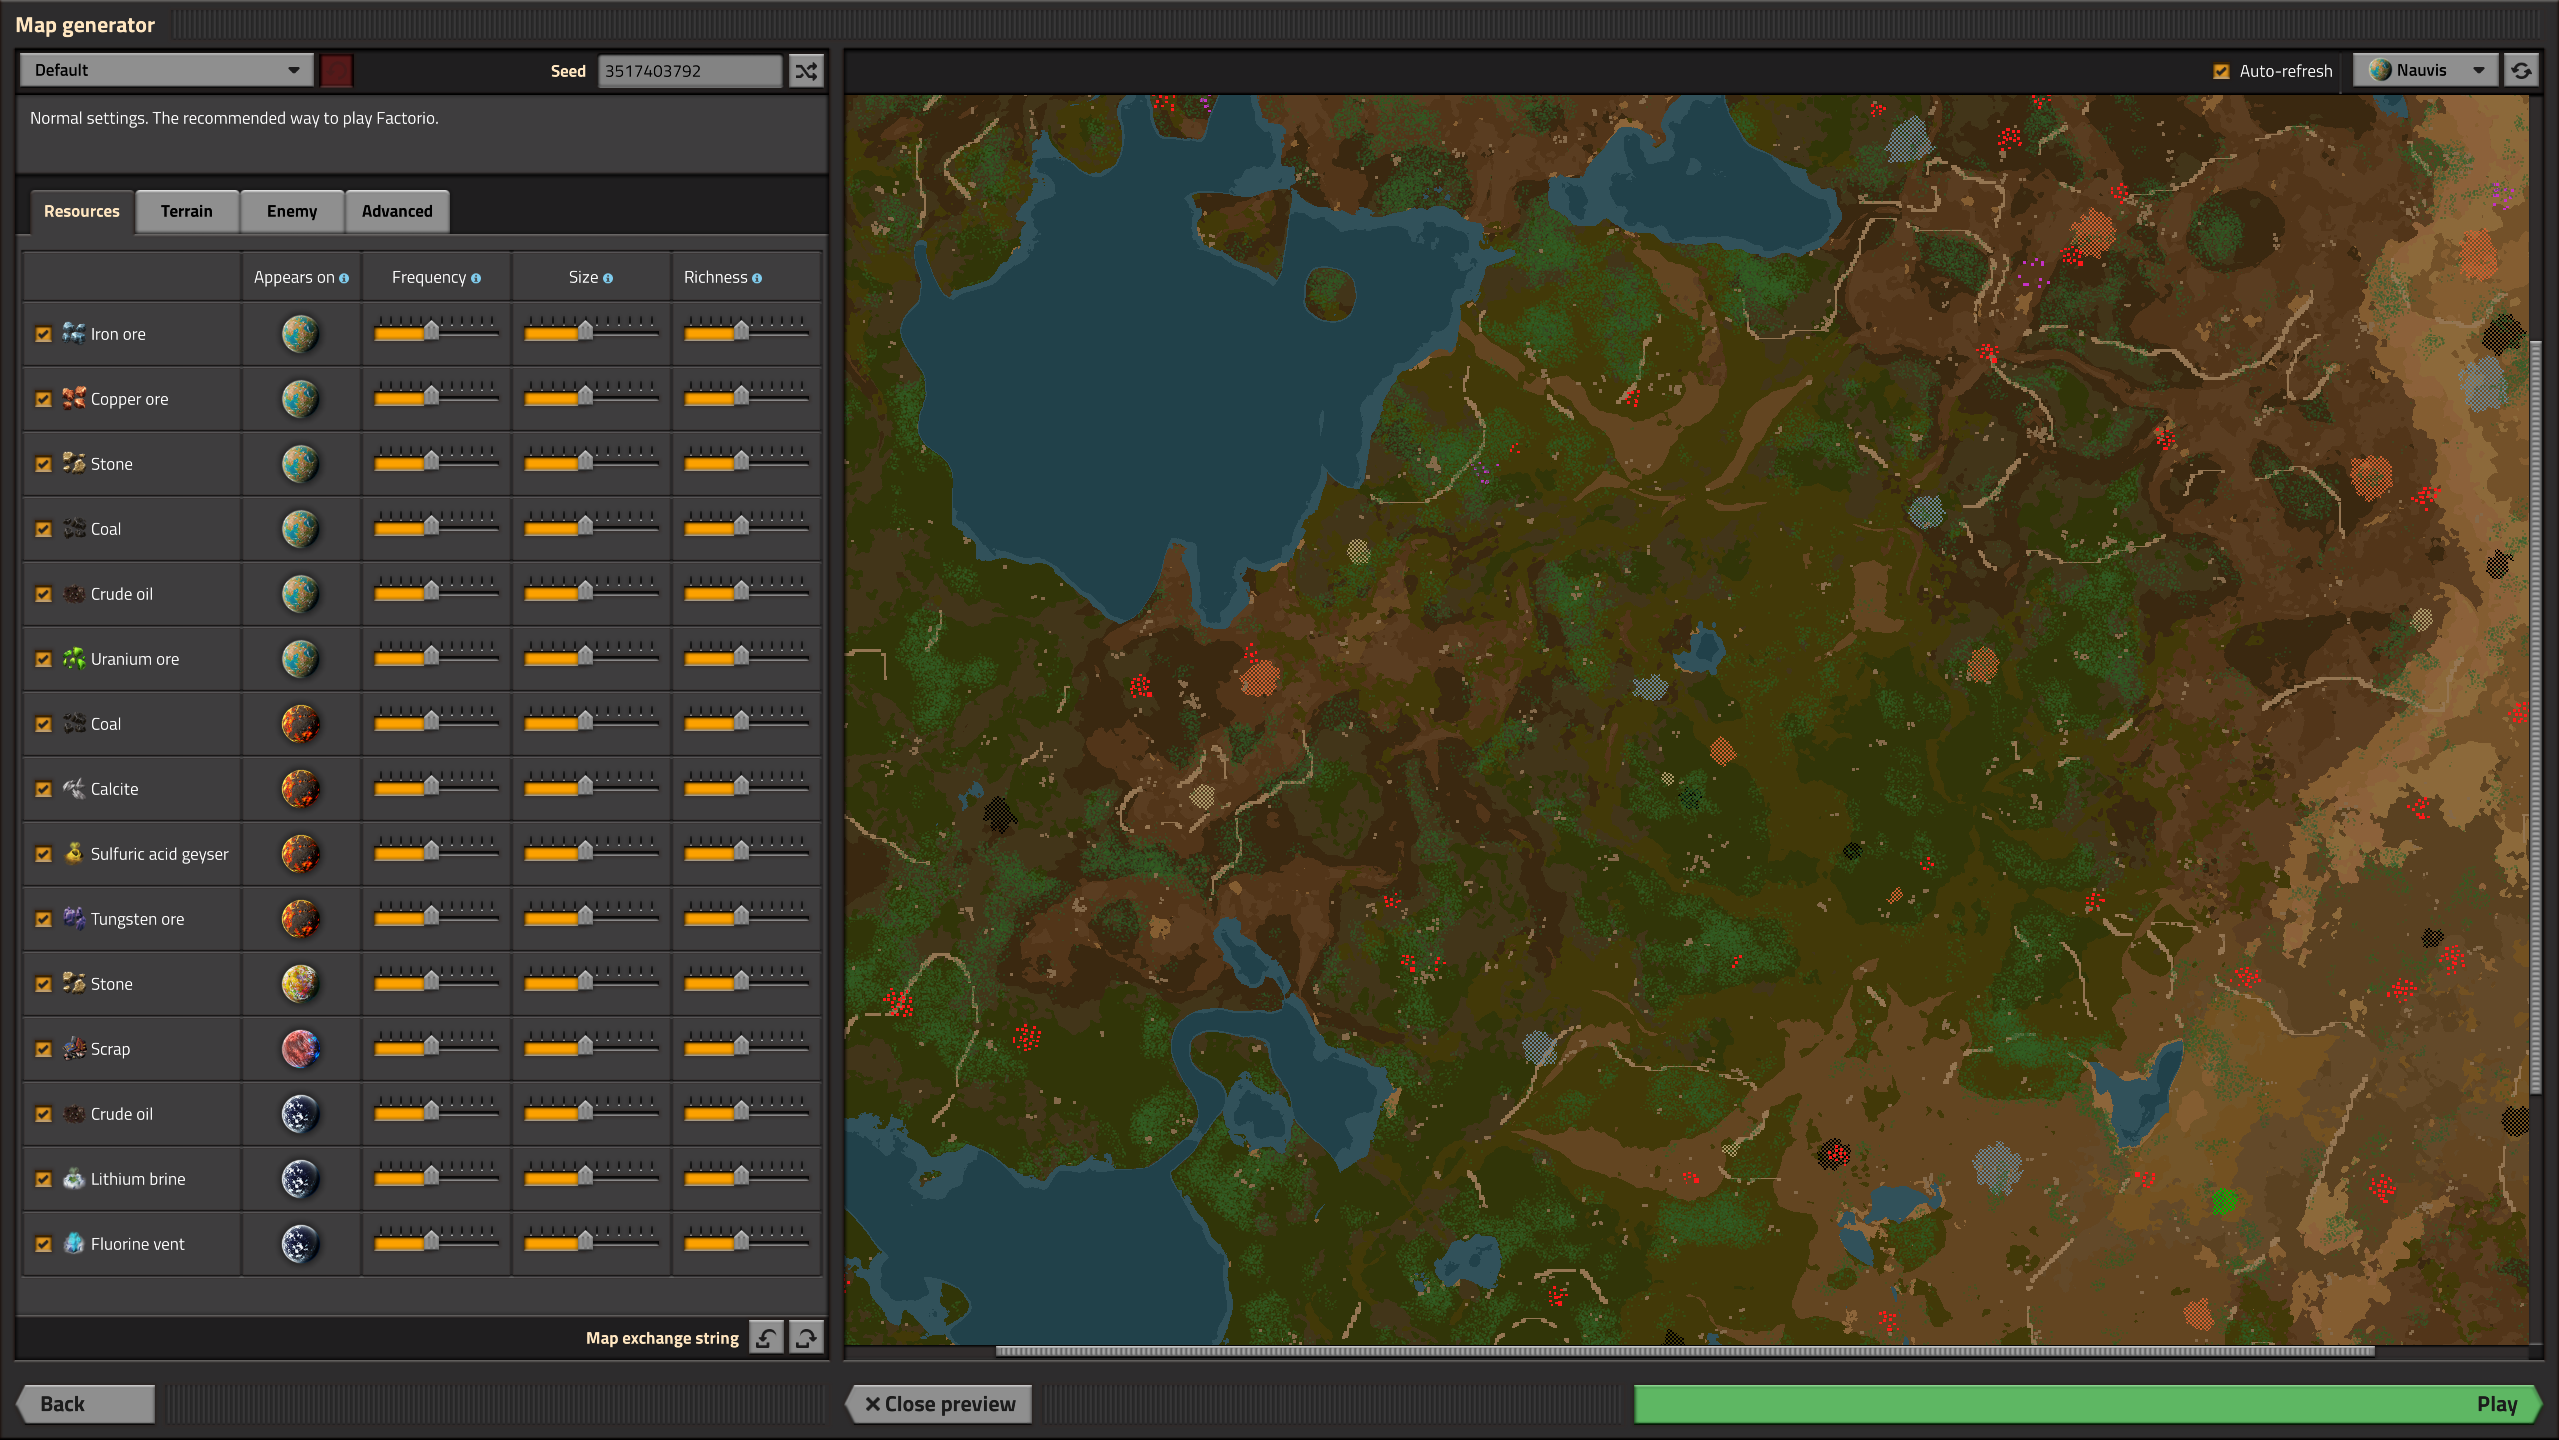This screenshot has width=2559, height=1440.
Task: Disable the Iron ore checkbox
Action: [43, 335]
